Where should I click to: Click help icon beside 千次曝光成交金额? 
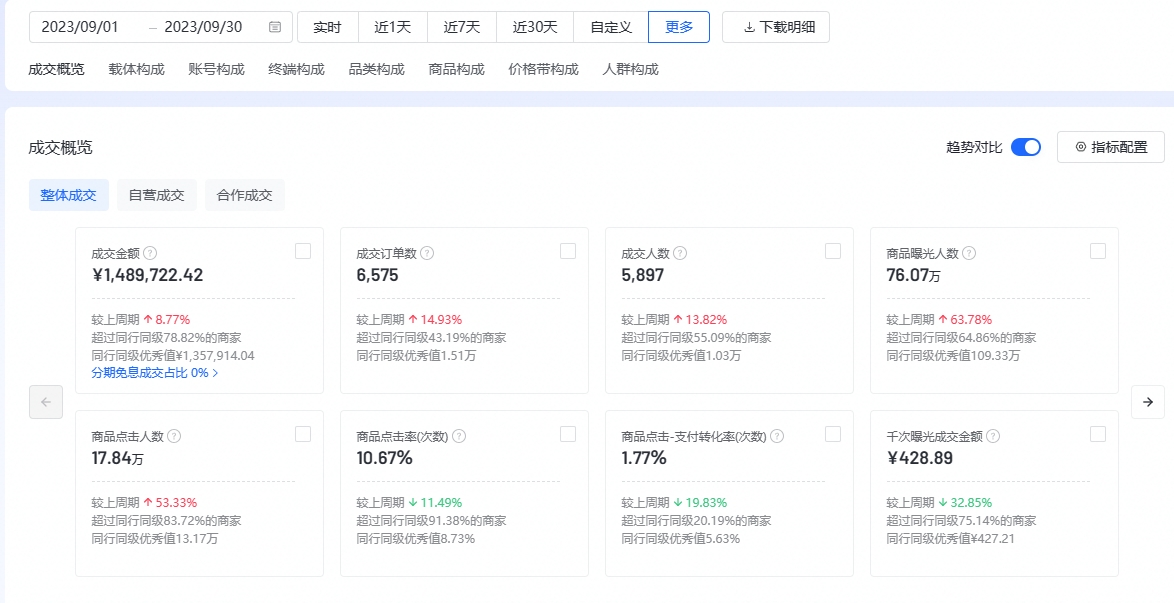(x=993, y=437)
